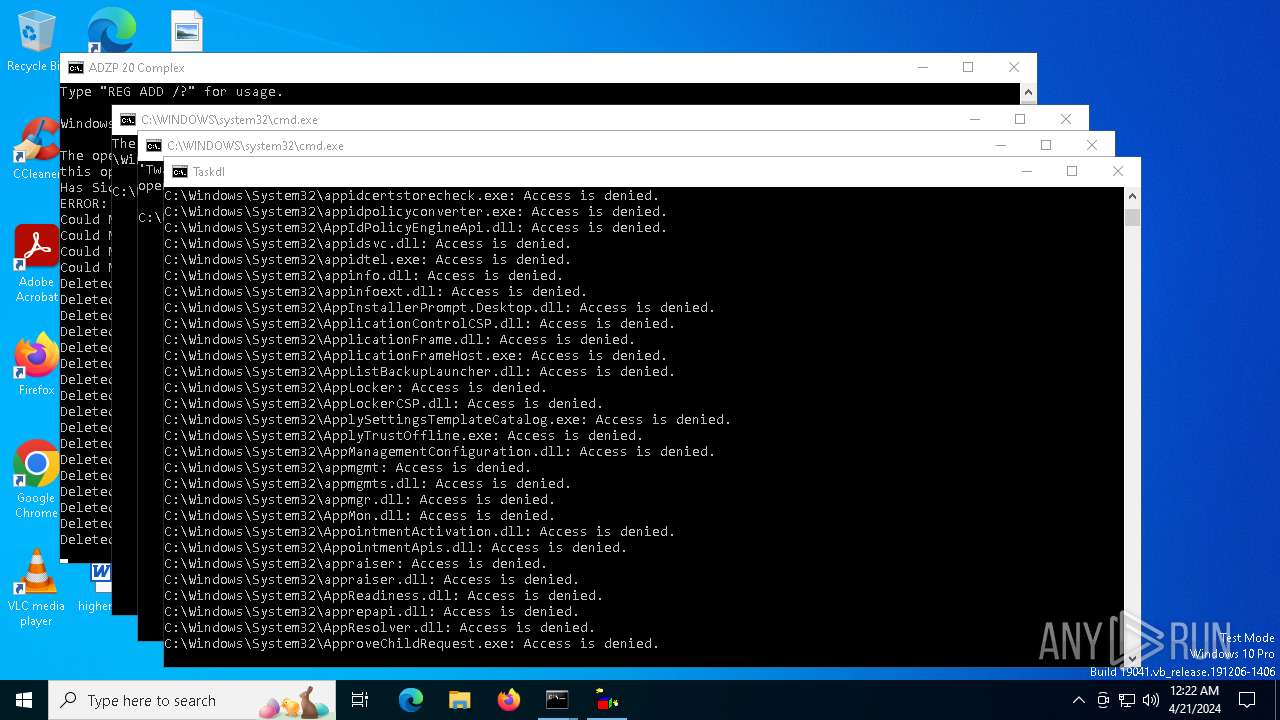This screenshot has height=720, width=1280.
Task: Open the Microsoft Edge desktop shortcut
Action: click(111, 30)
